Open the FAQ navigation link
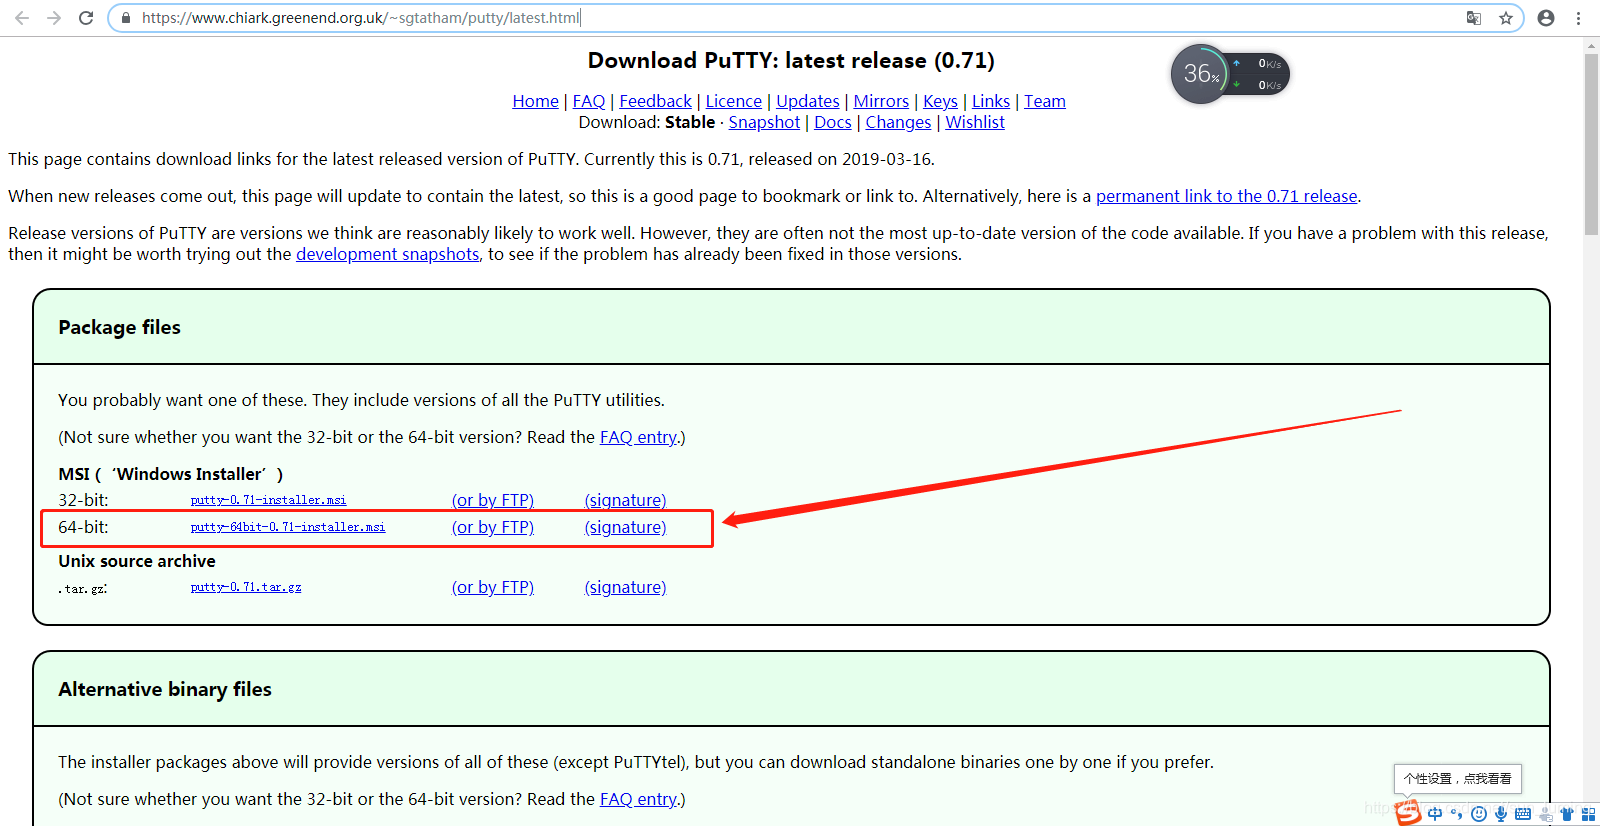This screenshot has width=1600, height=826. click(x=589, y=101)
